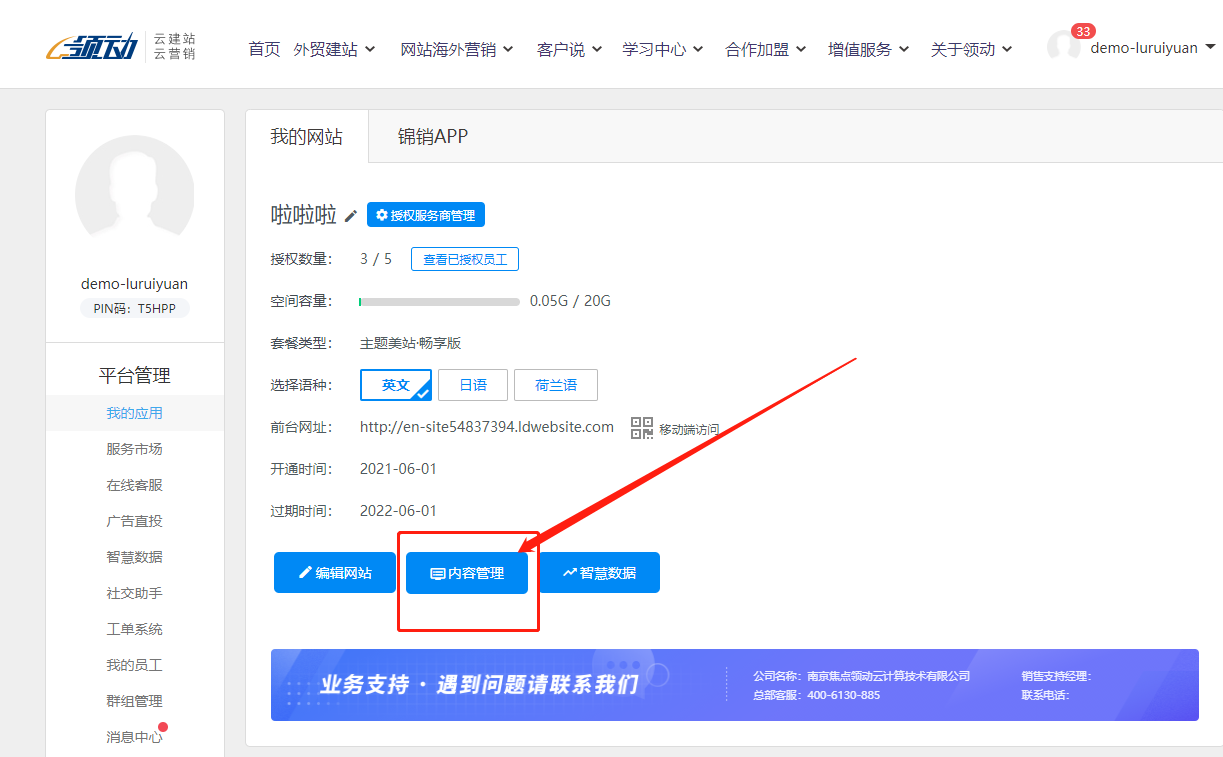Screen dimensions: 1223x757
Task: Click the 智慧数据 button with chart icon
Action: (599, 573)
